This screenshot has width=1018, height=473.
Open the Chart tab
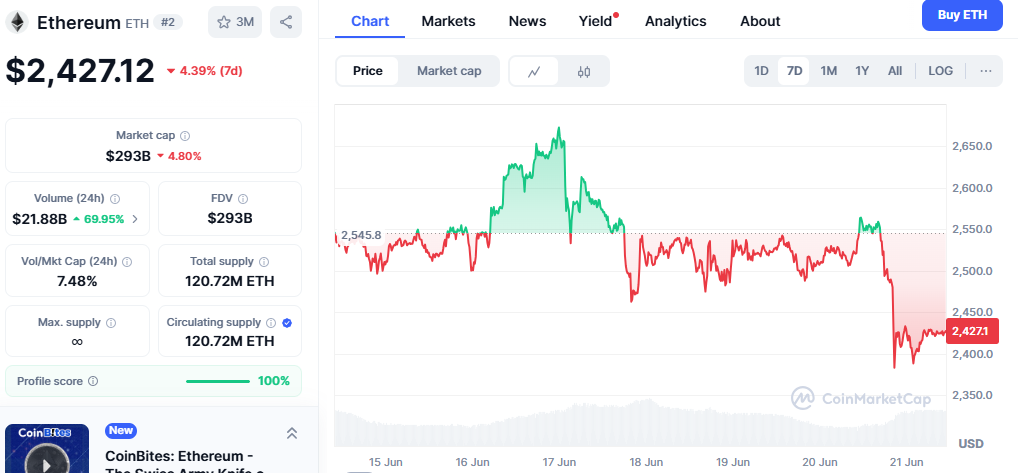370,21
